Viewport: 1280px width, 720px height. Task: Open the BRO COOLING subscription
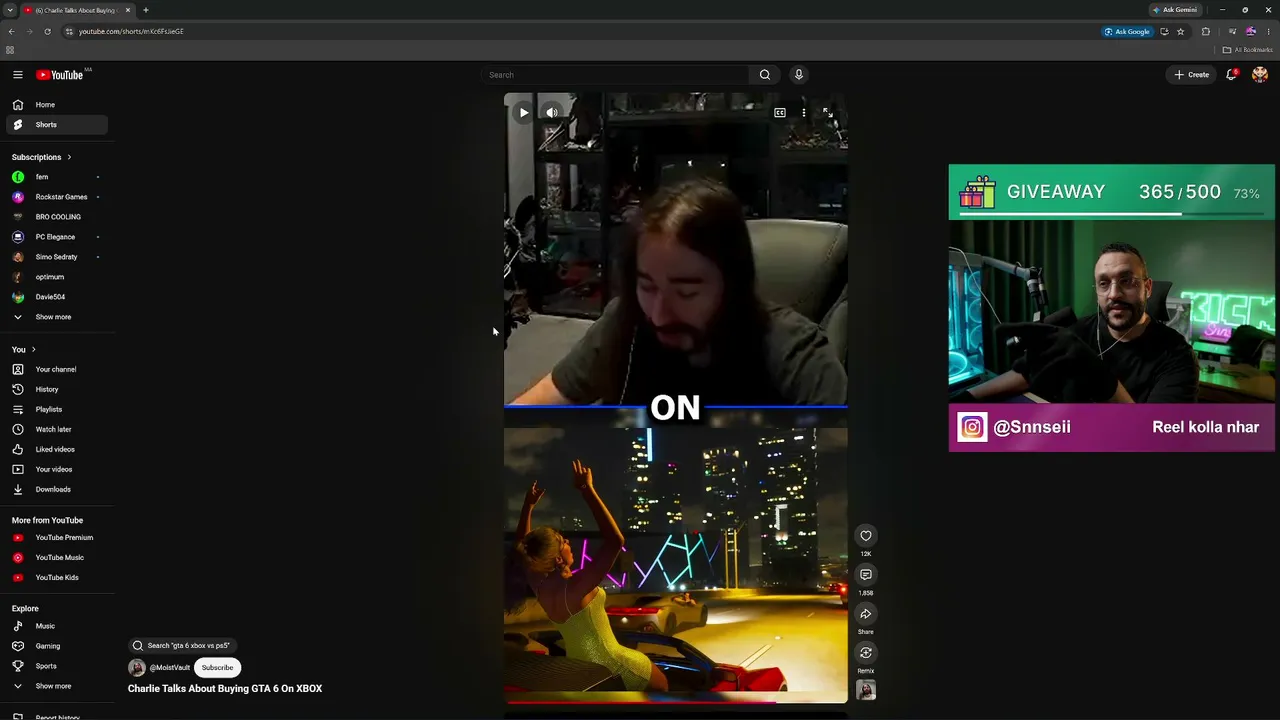pyautogui.click(x=57, y=217)
